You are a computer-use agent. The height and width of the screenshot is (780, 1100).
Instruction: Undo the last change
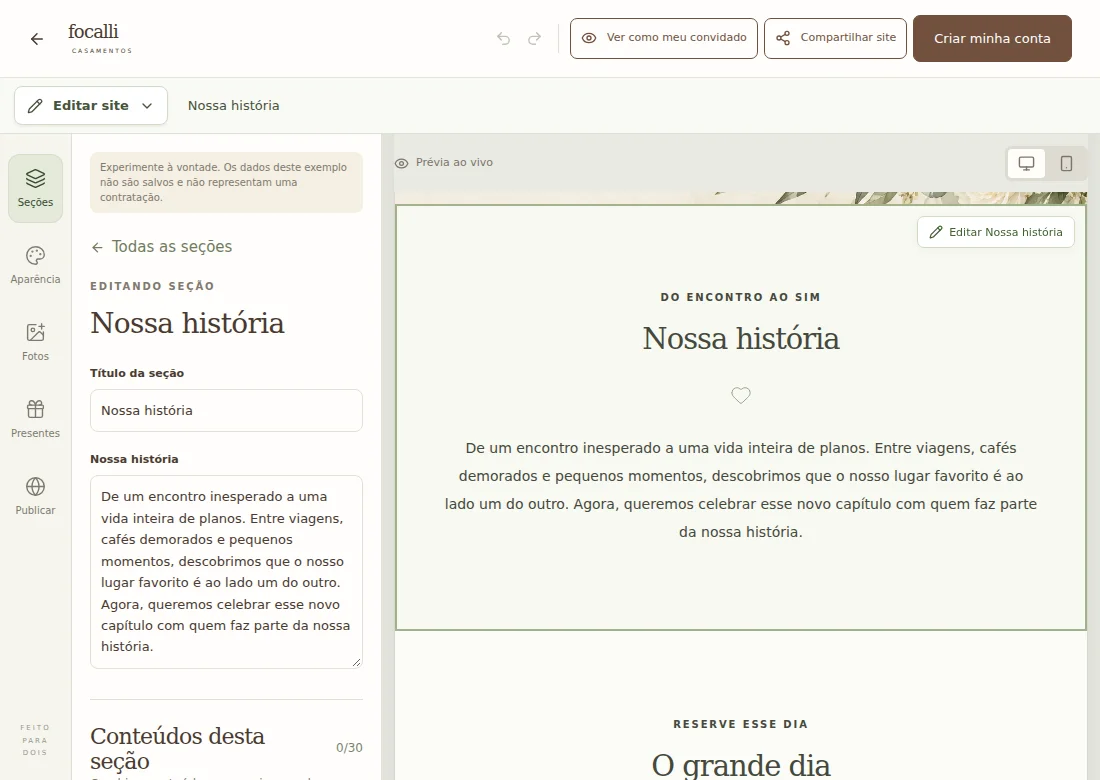click(503, 39)
